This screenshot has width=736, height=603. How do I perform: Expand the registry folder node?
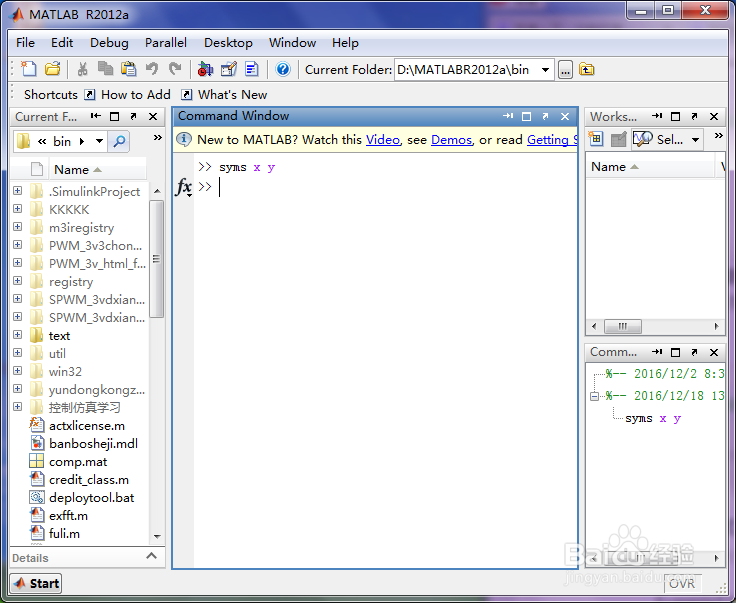pyautogui.click(x=17, y=281)
